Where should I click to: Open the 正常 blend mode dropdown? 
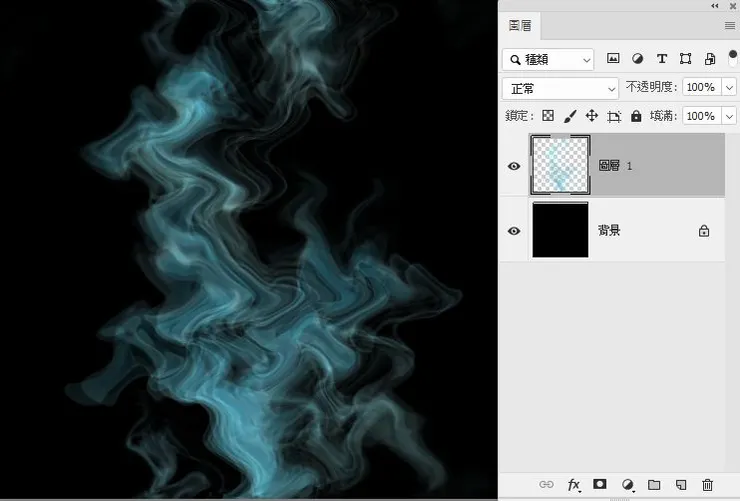pyautogui.click(x=560, y=89)
